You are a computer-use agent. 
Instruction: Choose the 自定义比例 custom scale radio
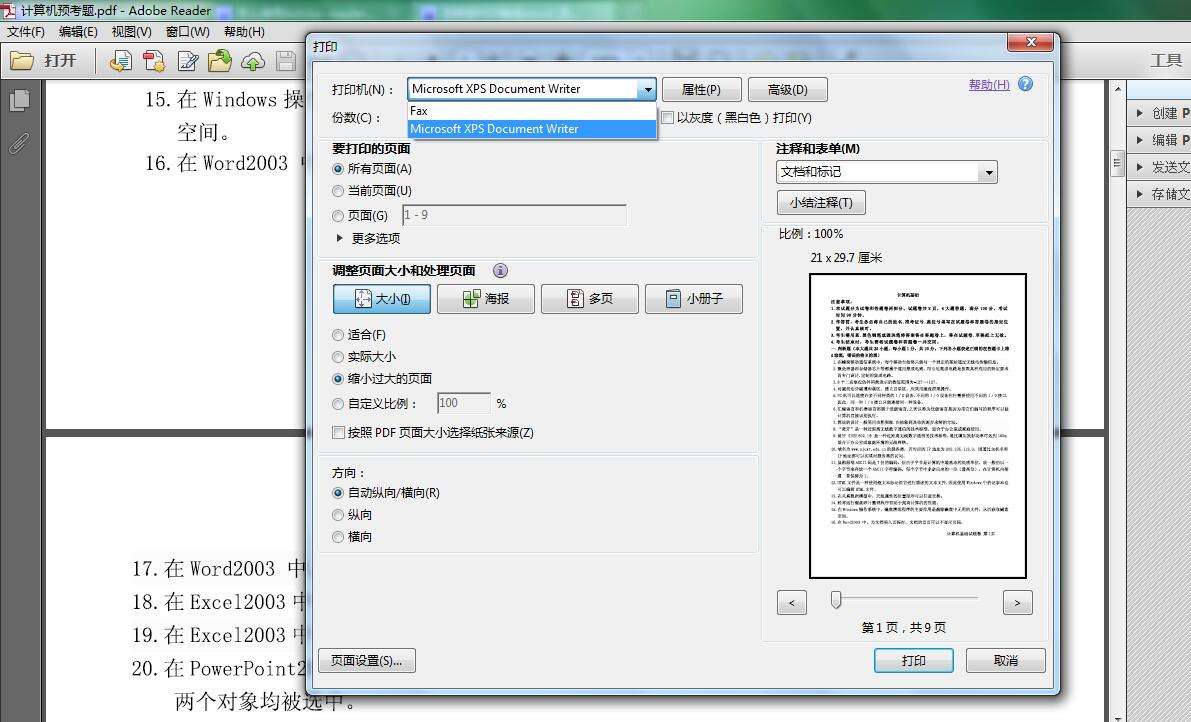point(338,404)
